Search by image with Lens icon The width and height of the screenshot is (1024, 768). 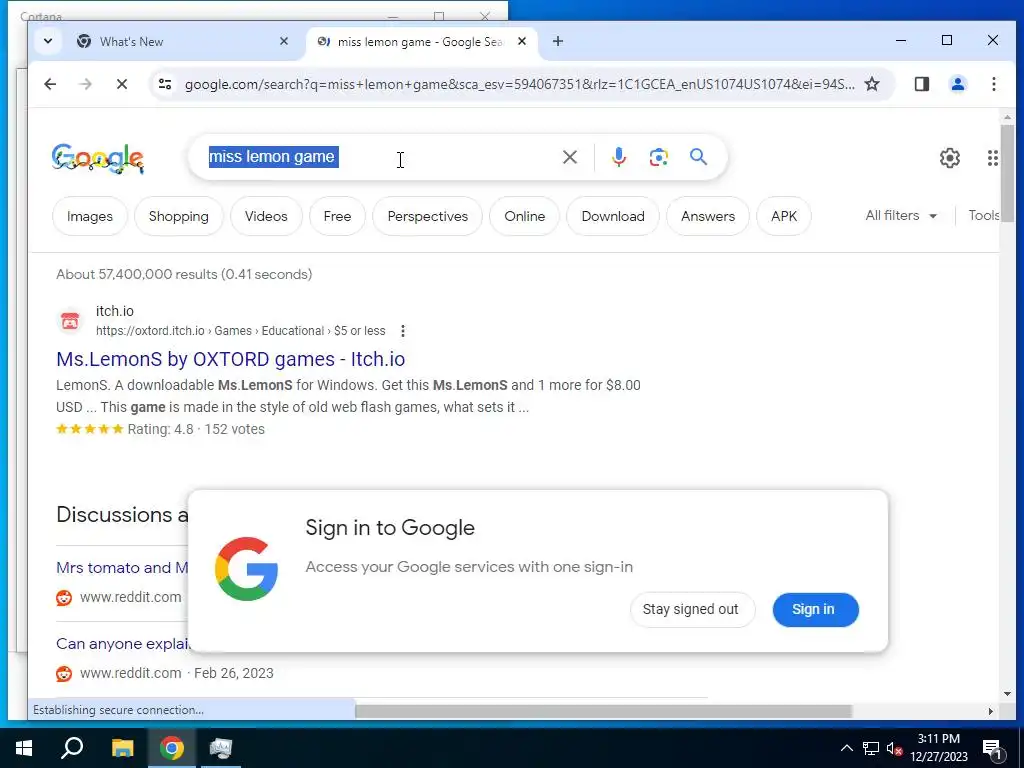(658, 157)
